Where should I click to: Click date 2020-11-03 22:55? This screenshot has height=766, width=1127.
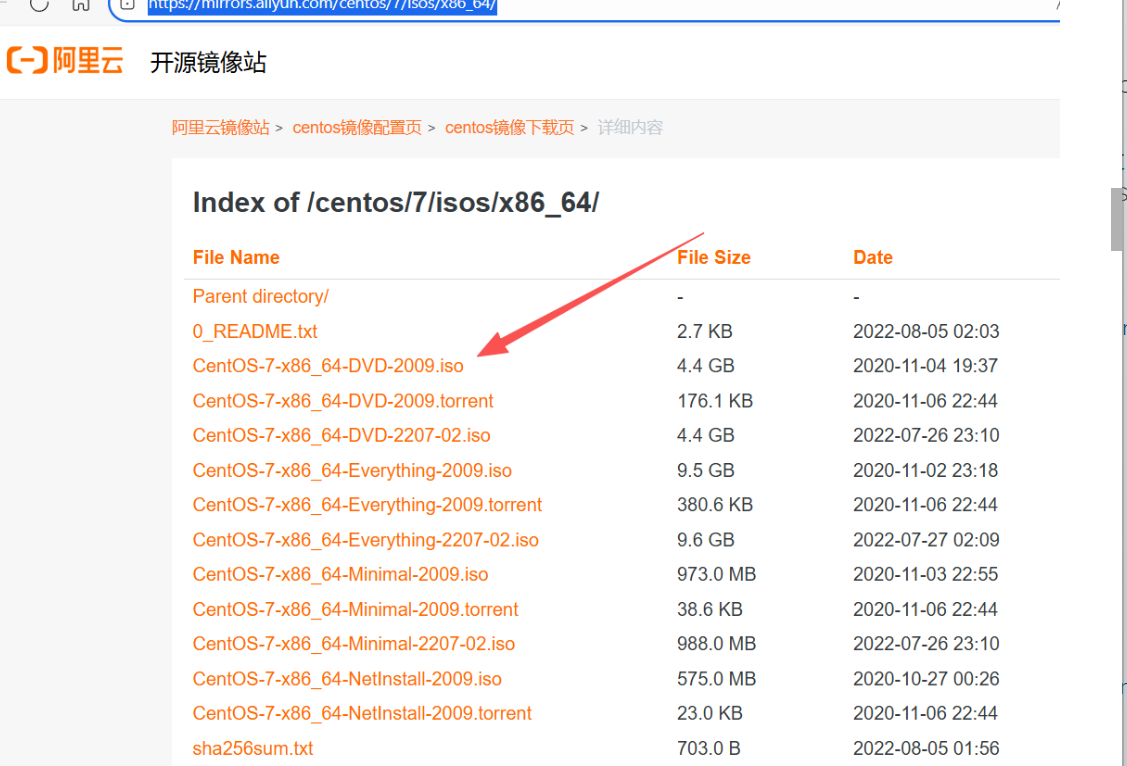[x=925, y=575]
